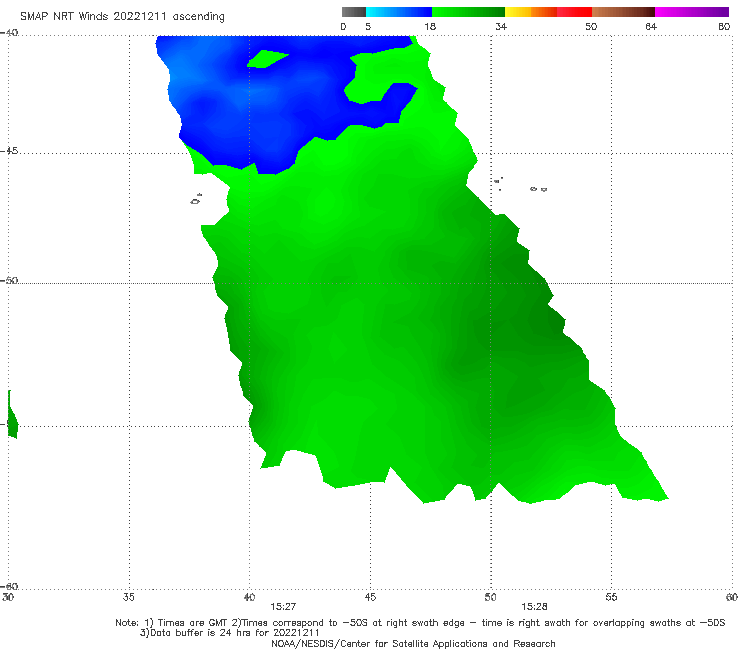
Task: Click the note '3)Data buffer is 24 hrs'
Action: 229,633
